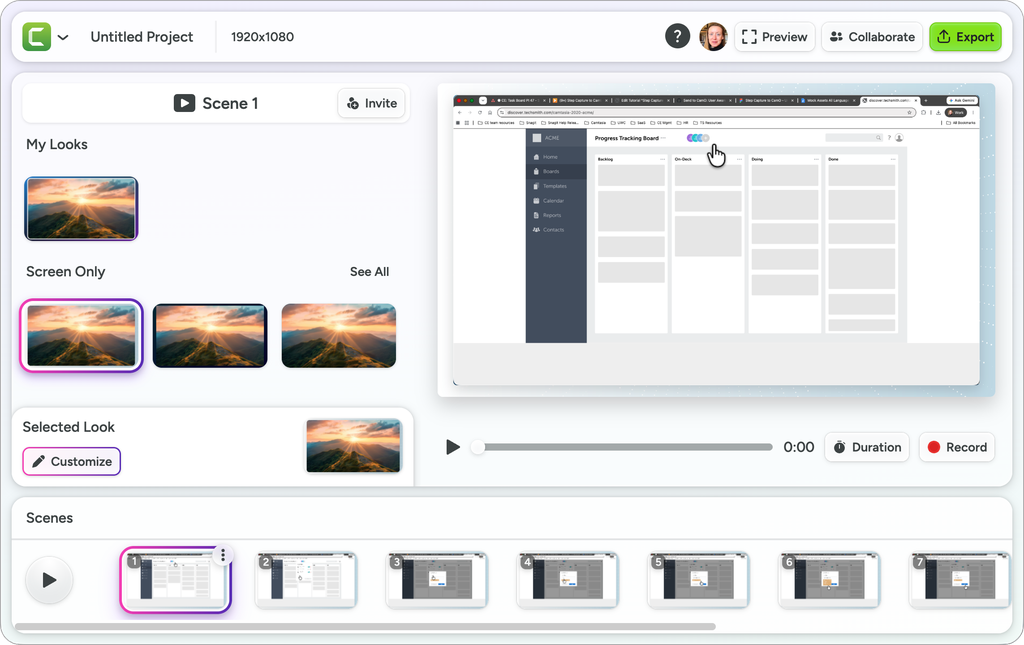Select scene 2 thumbnail
This screenshot has width=1024, height=645.
[x=306, y=580]
